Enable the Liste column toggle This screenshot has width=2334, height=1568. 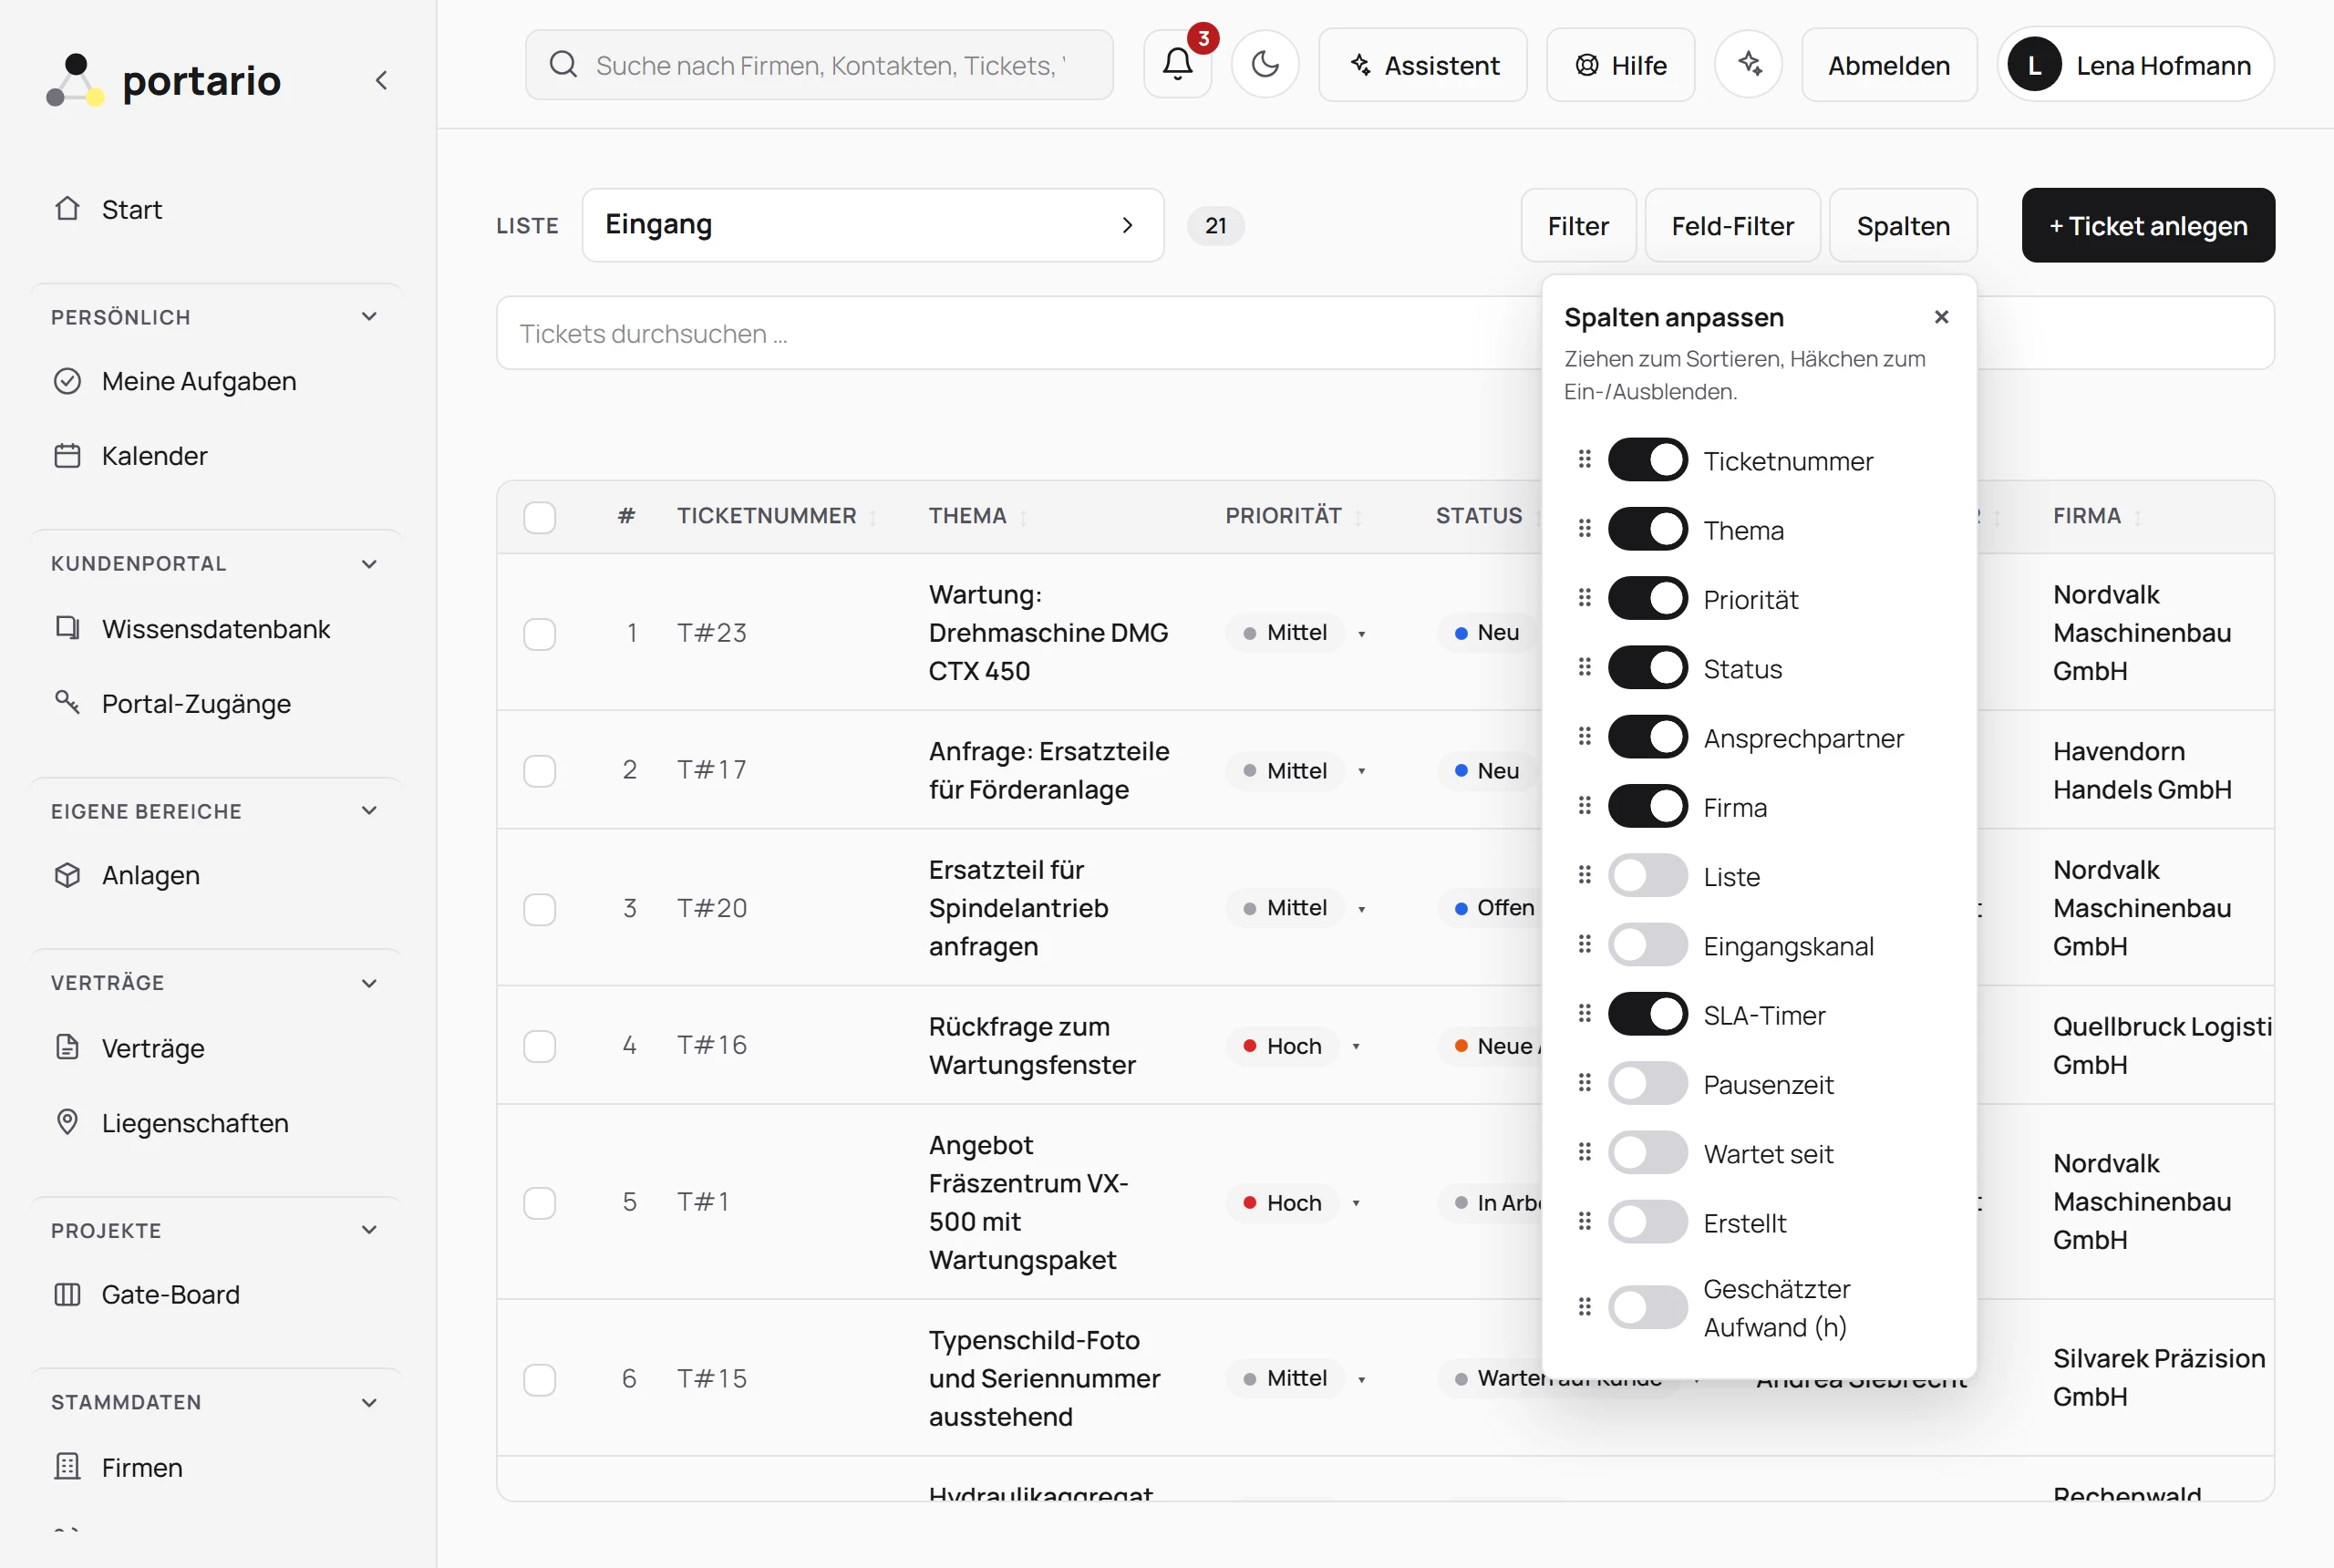pos(1647,876)
